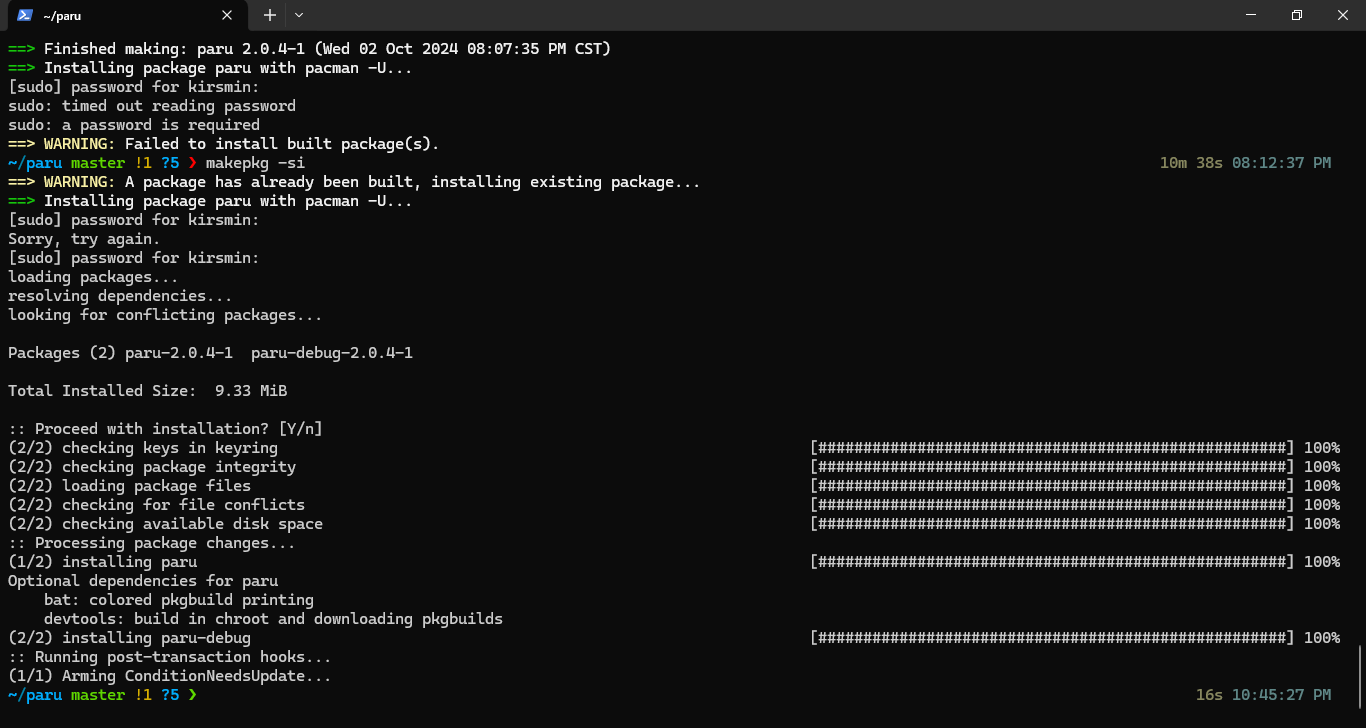Select the ~/paru terminal tab
This screenshot has height=728, width=1366.
click(x=120, y=15)
